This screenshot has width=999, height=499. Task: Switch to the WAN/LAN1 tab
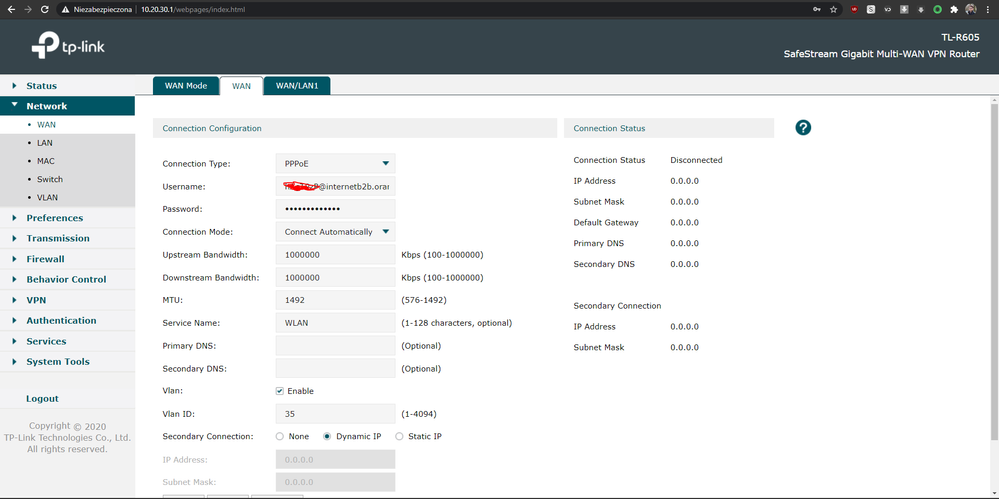296,86
